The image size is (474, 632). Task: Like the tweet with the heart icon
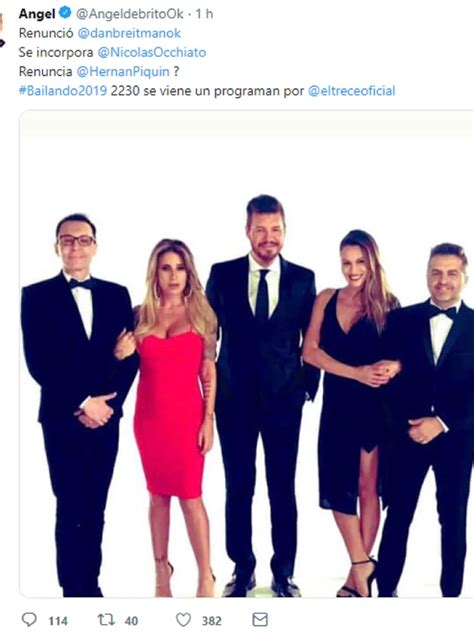coord(183,620)
